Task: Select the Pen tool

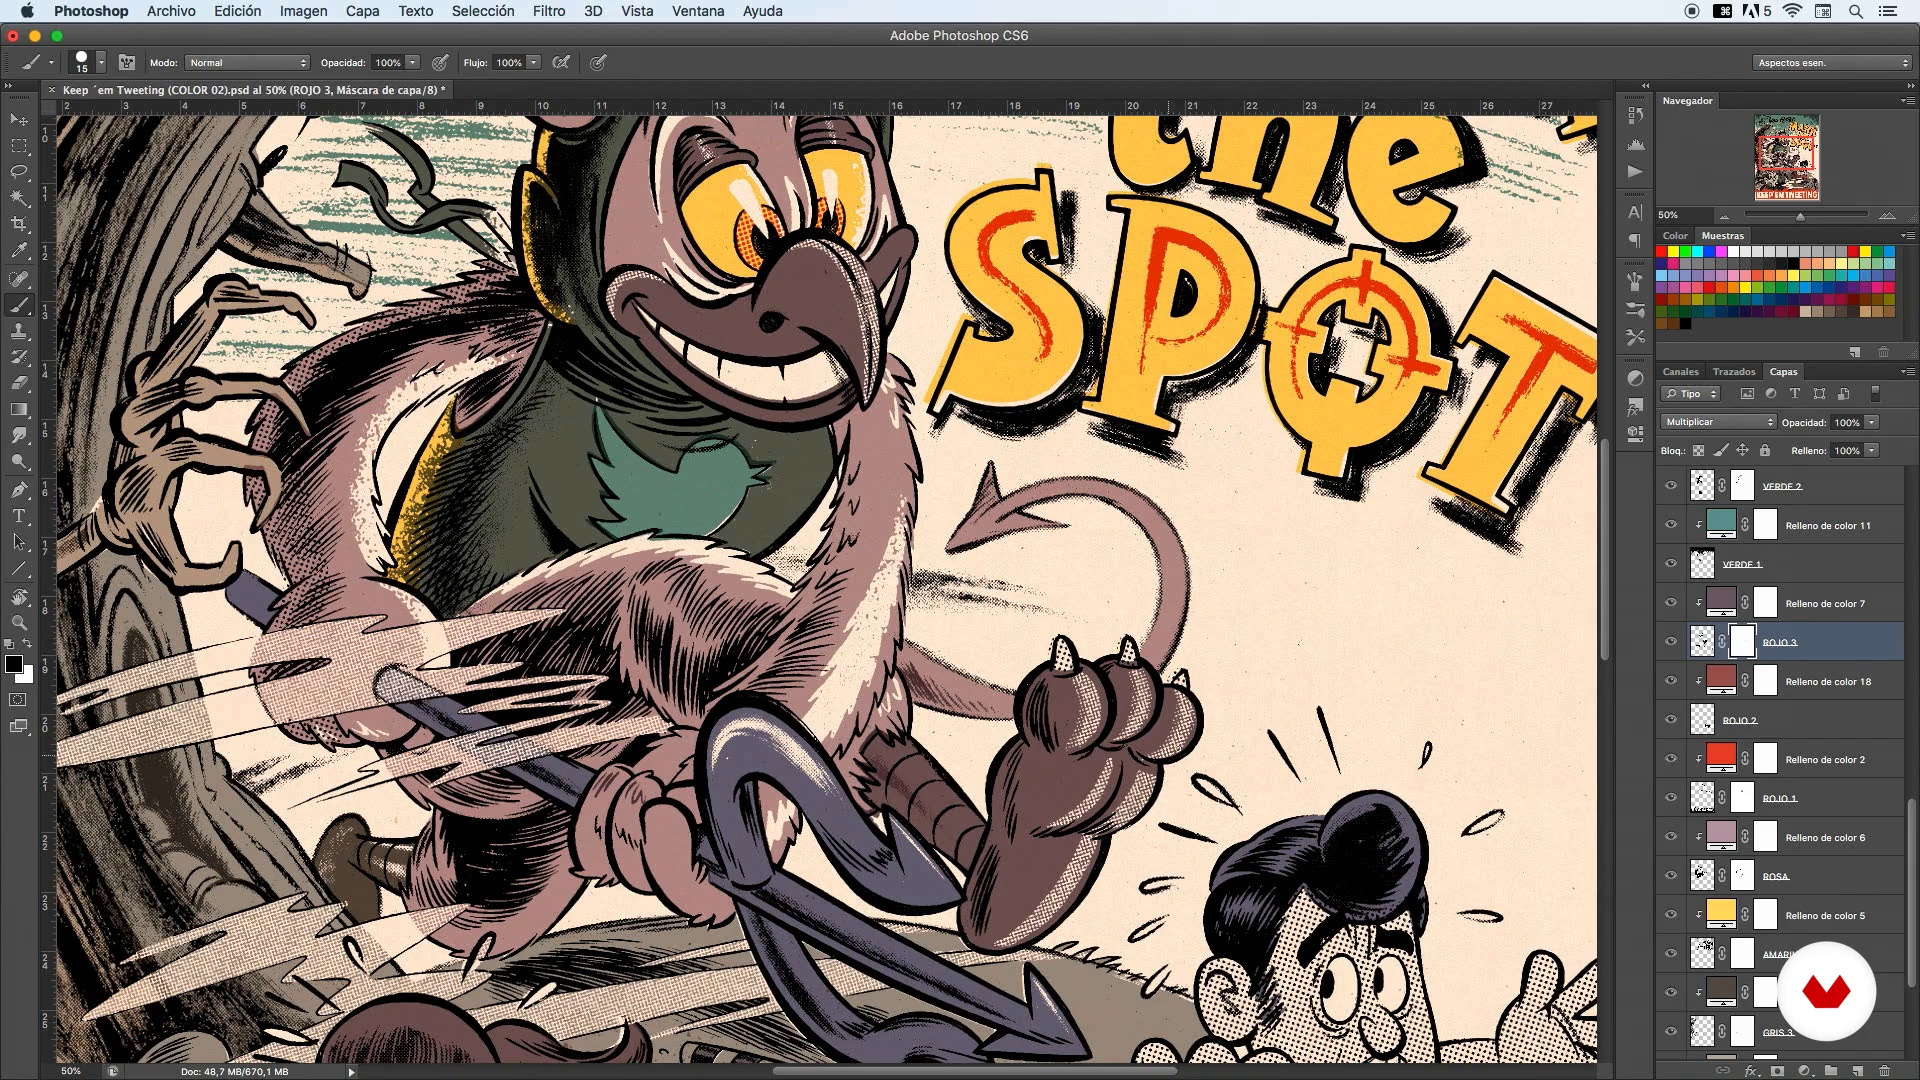Action: [19, 490]
